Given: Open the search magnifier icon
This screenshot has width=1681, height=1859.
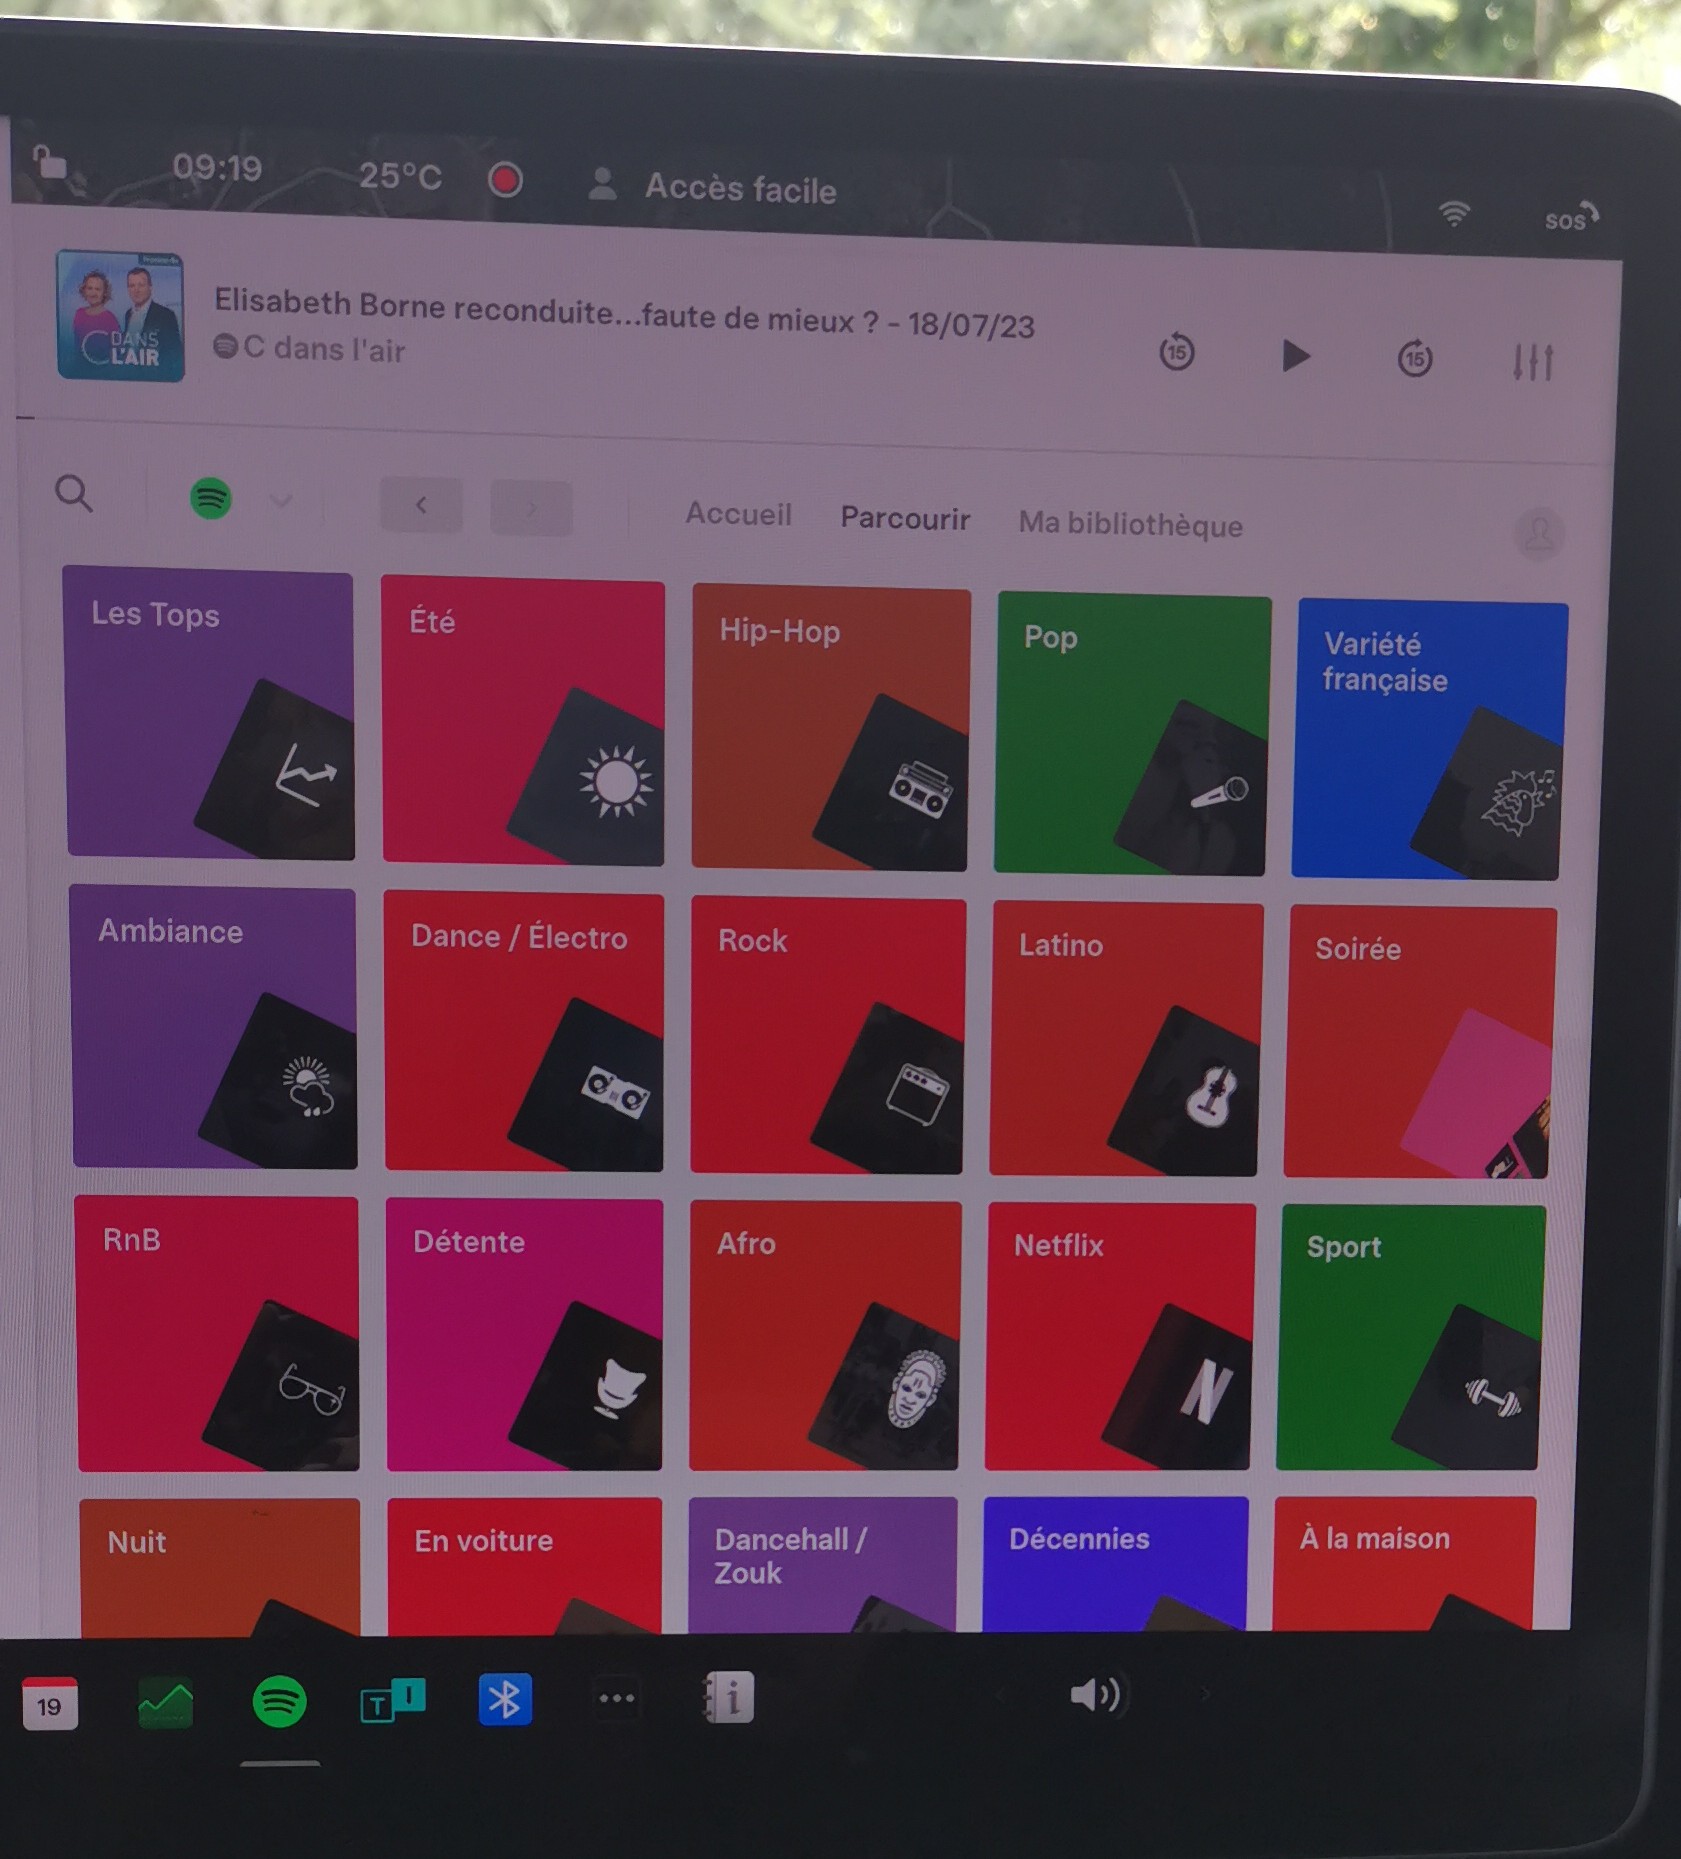Looking at the screenshot, I should tap(74, 494).
